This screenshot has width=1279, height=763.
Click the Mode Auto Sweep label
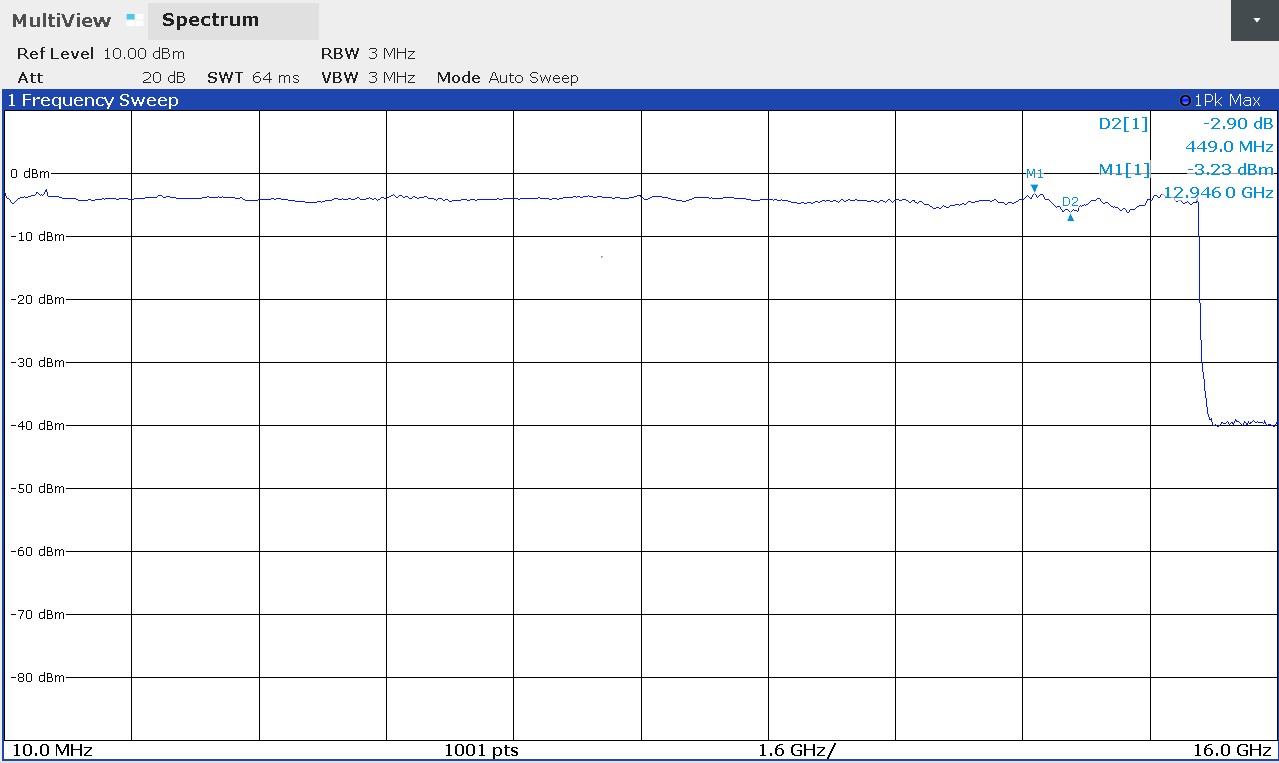tap(508, 78)
